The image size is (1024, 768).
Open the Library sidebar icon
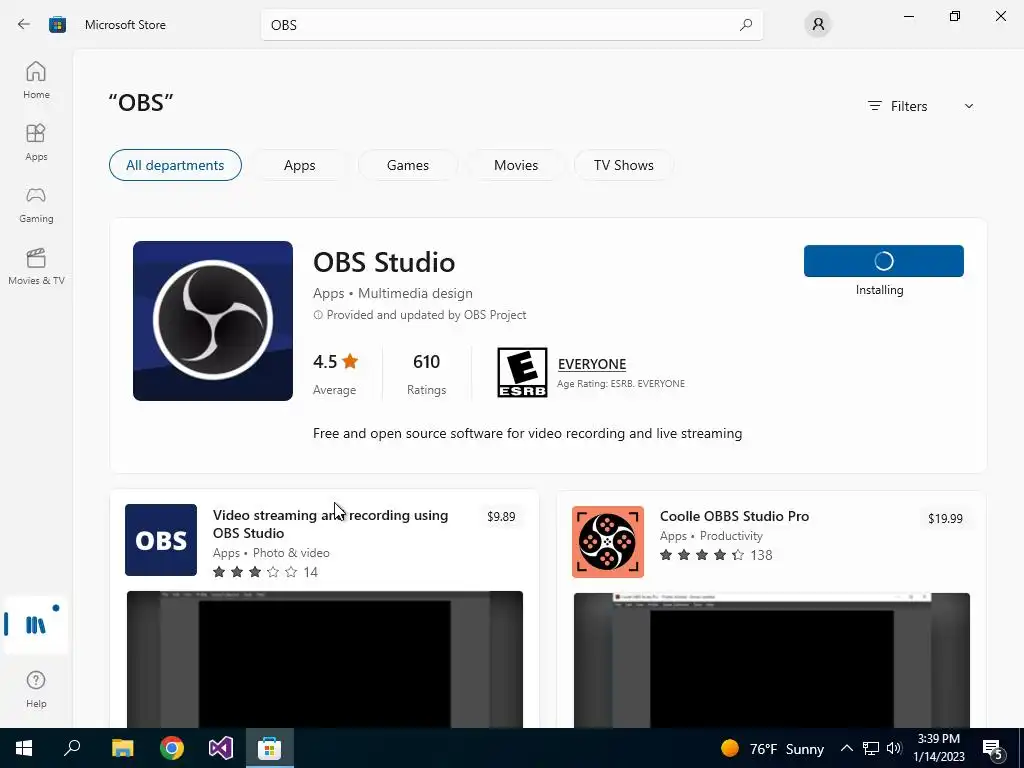coord(36,625)
